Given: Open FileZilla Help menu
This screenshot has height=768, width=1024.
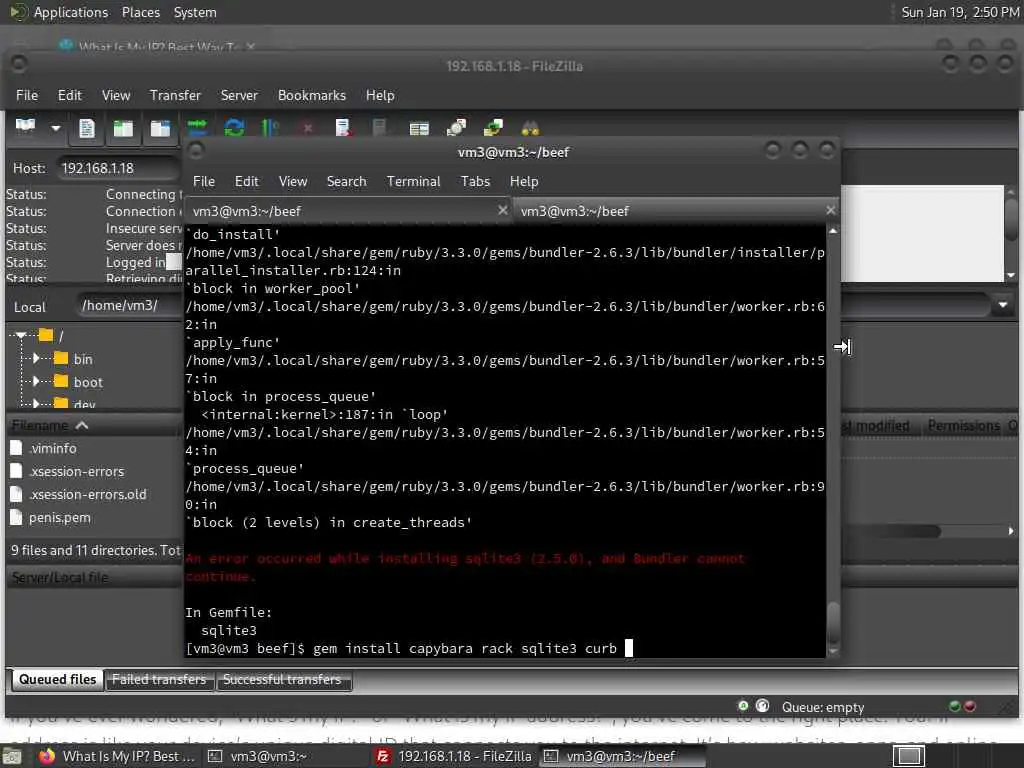Looking at the screenshot, I should (379, 95).
